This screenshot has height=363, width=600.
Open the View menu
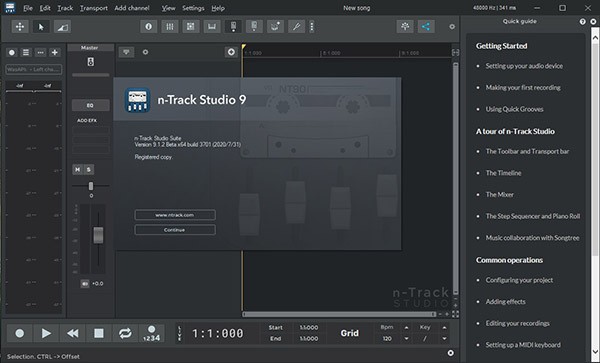click(x=168, y=8)
